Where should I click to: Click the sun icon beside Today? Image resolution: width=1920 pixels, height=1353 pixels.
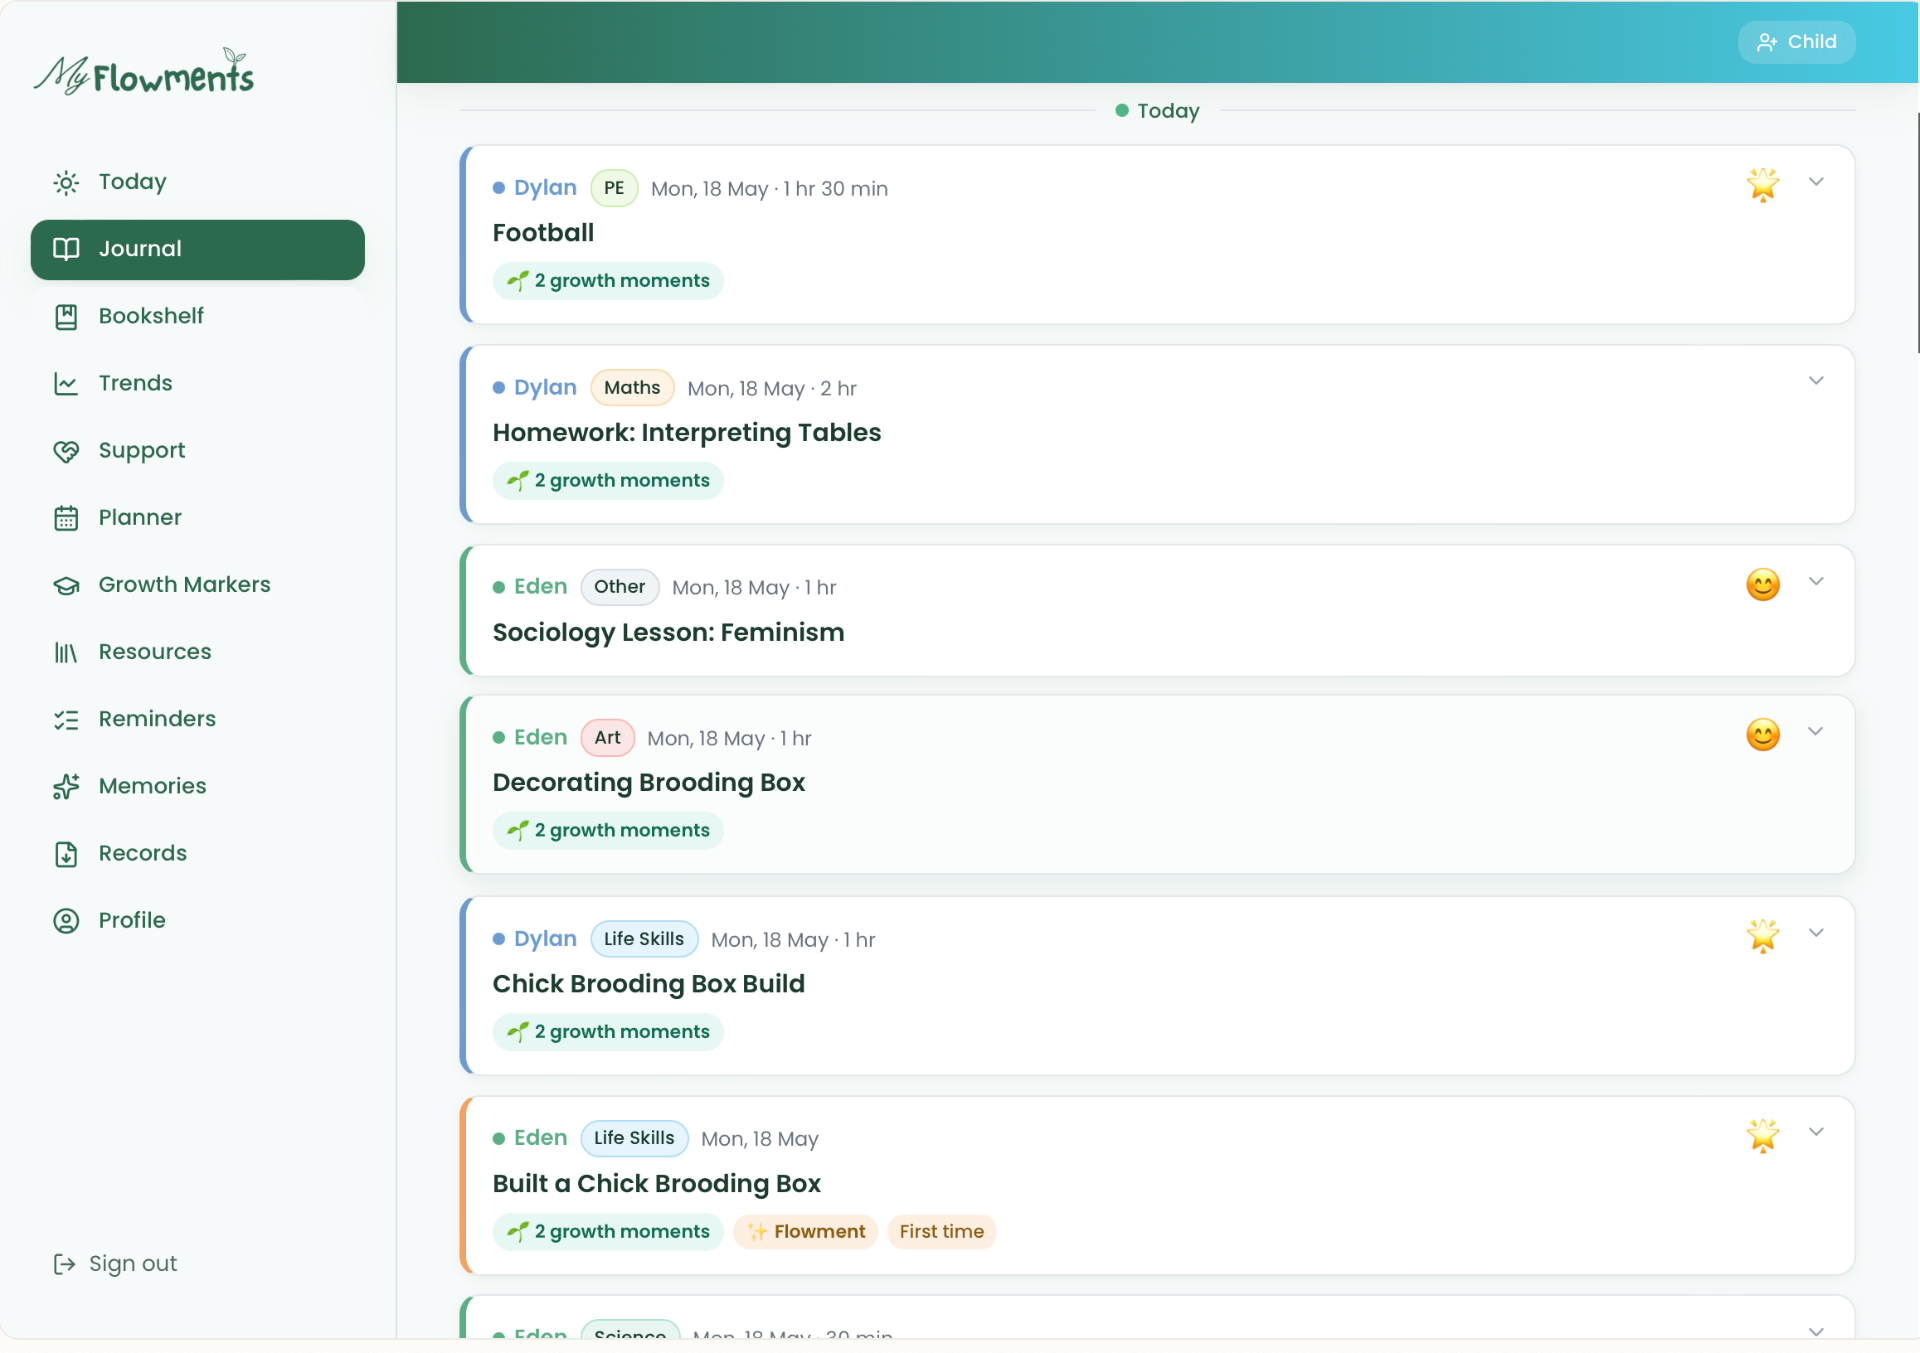pyautogui.click(x=66, y=182)
